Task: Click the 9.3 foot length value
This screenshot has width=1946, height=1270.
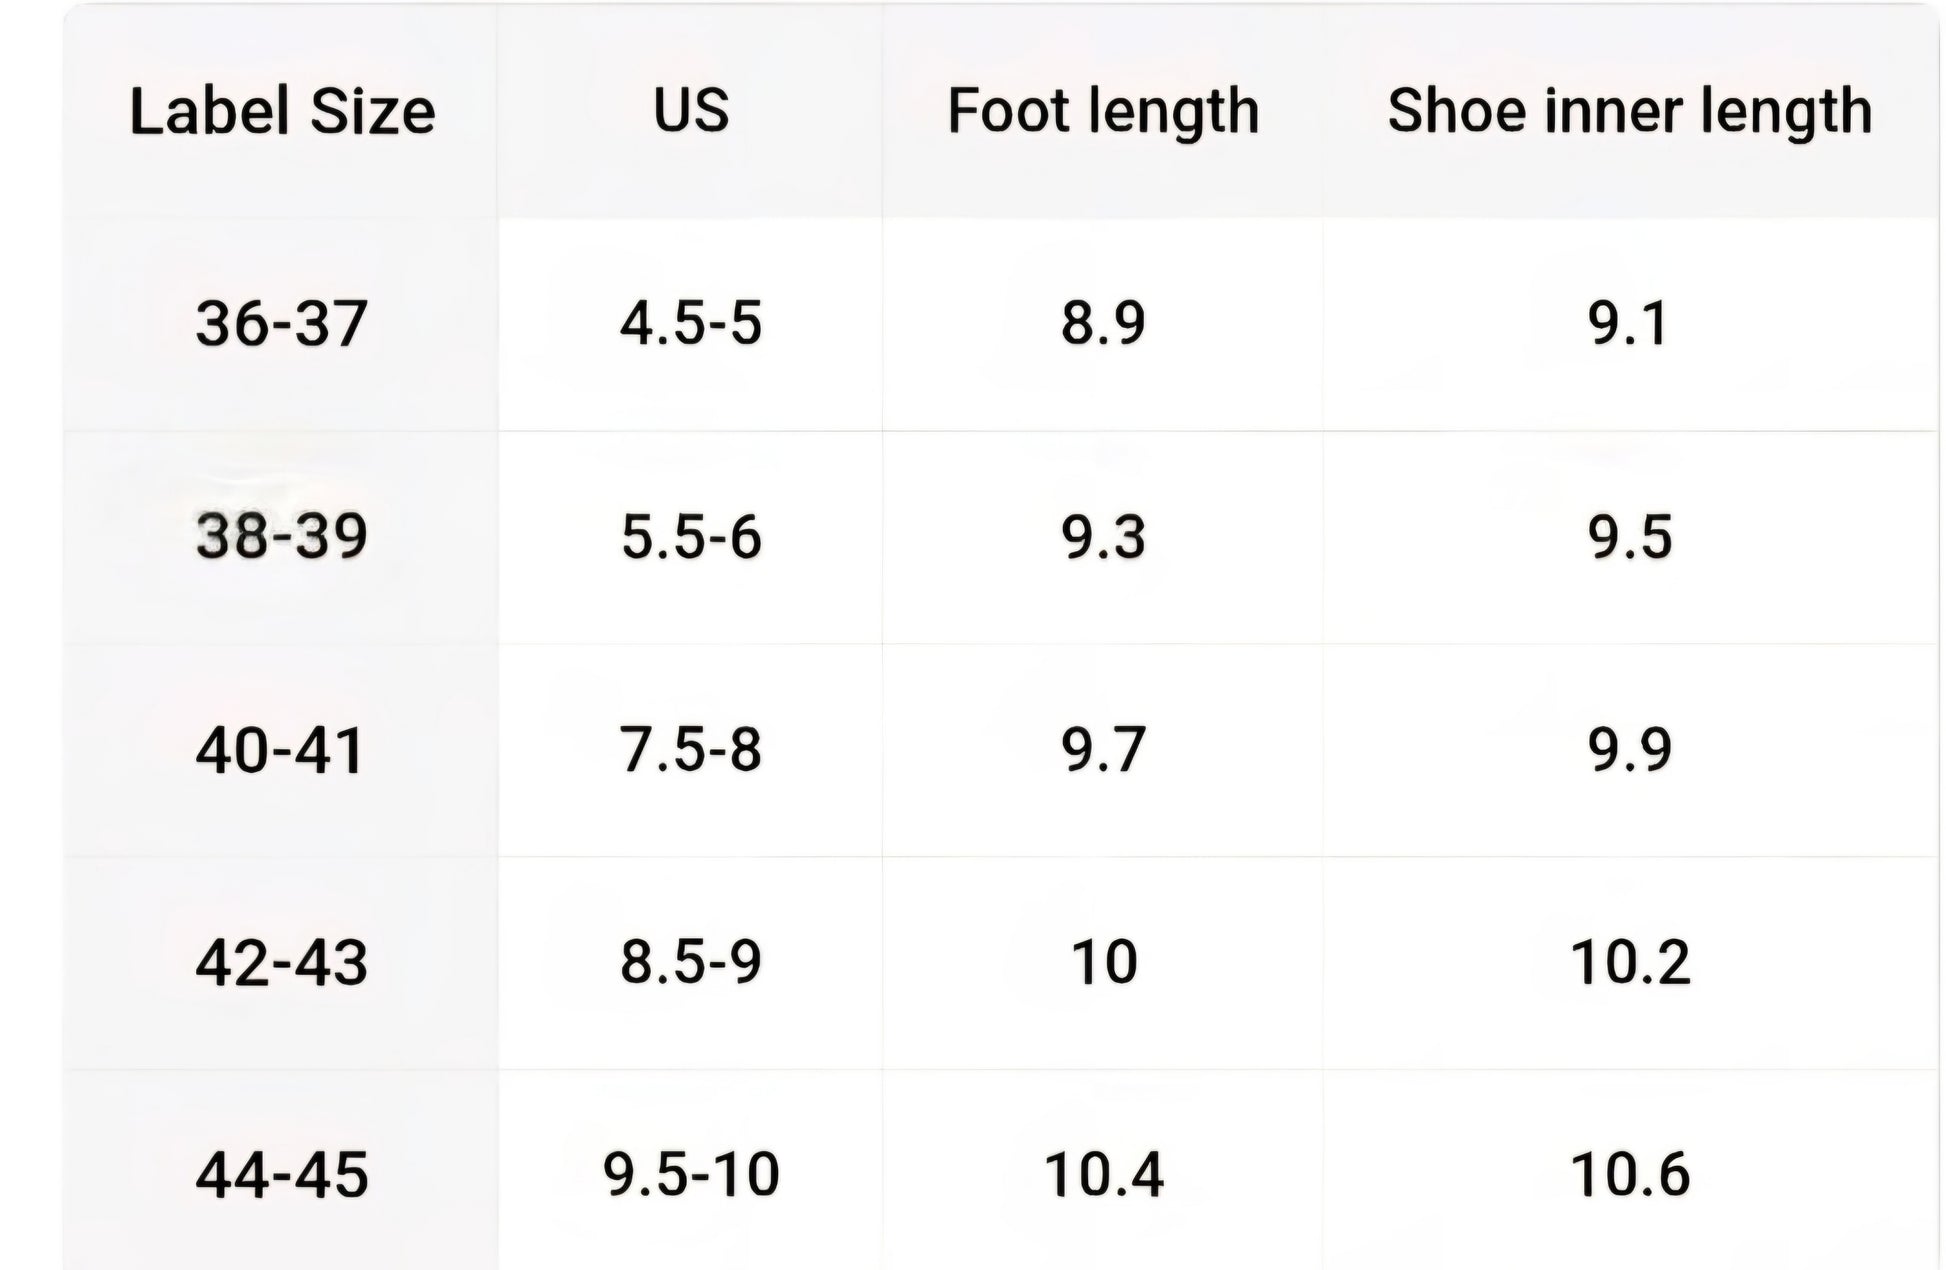Action: click(x=1103, y=537)
